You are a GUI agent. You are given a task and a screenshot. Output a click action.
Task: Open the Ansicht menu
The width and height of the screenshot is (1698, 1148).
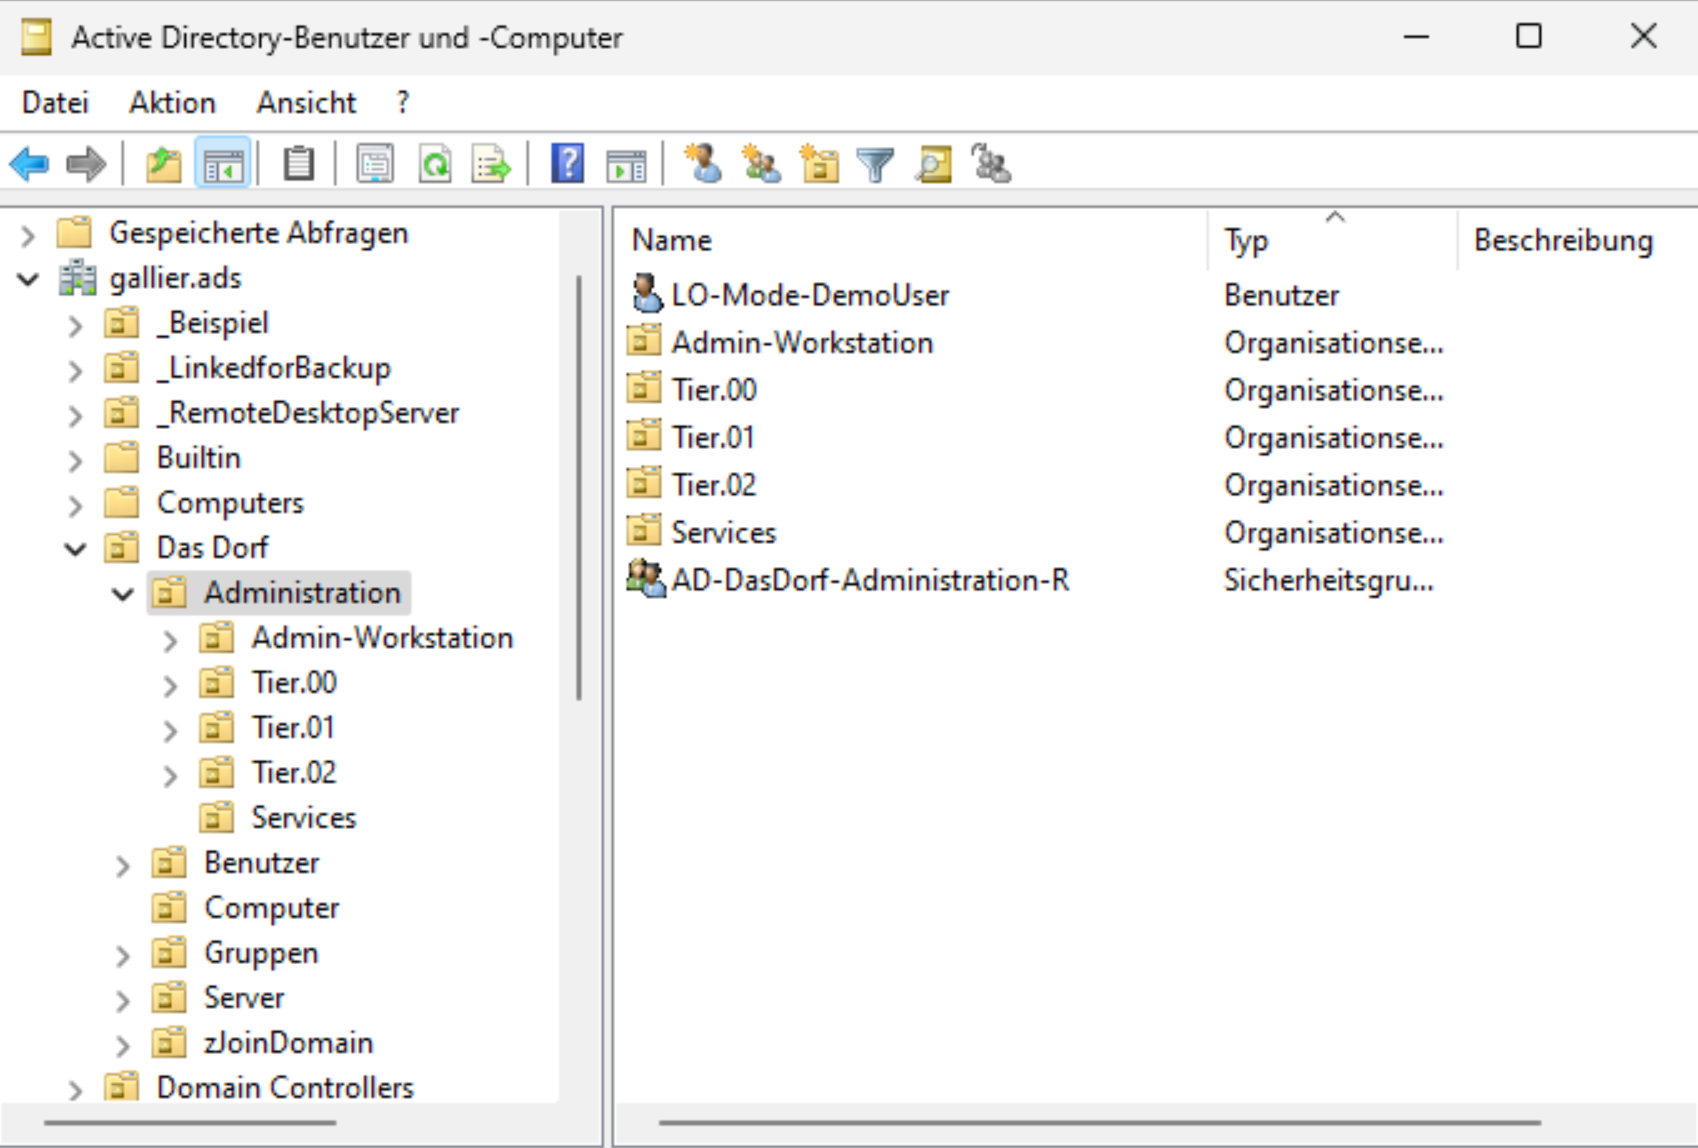pos(306,102)
